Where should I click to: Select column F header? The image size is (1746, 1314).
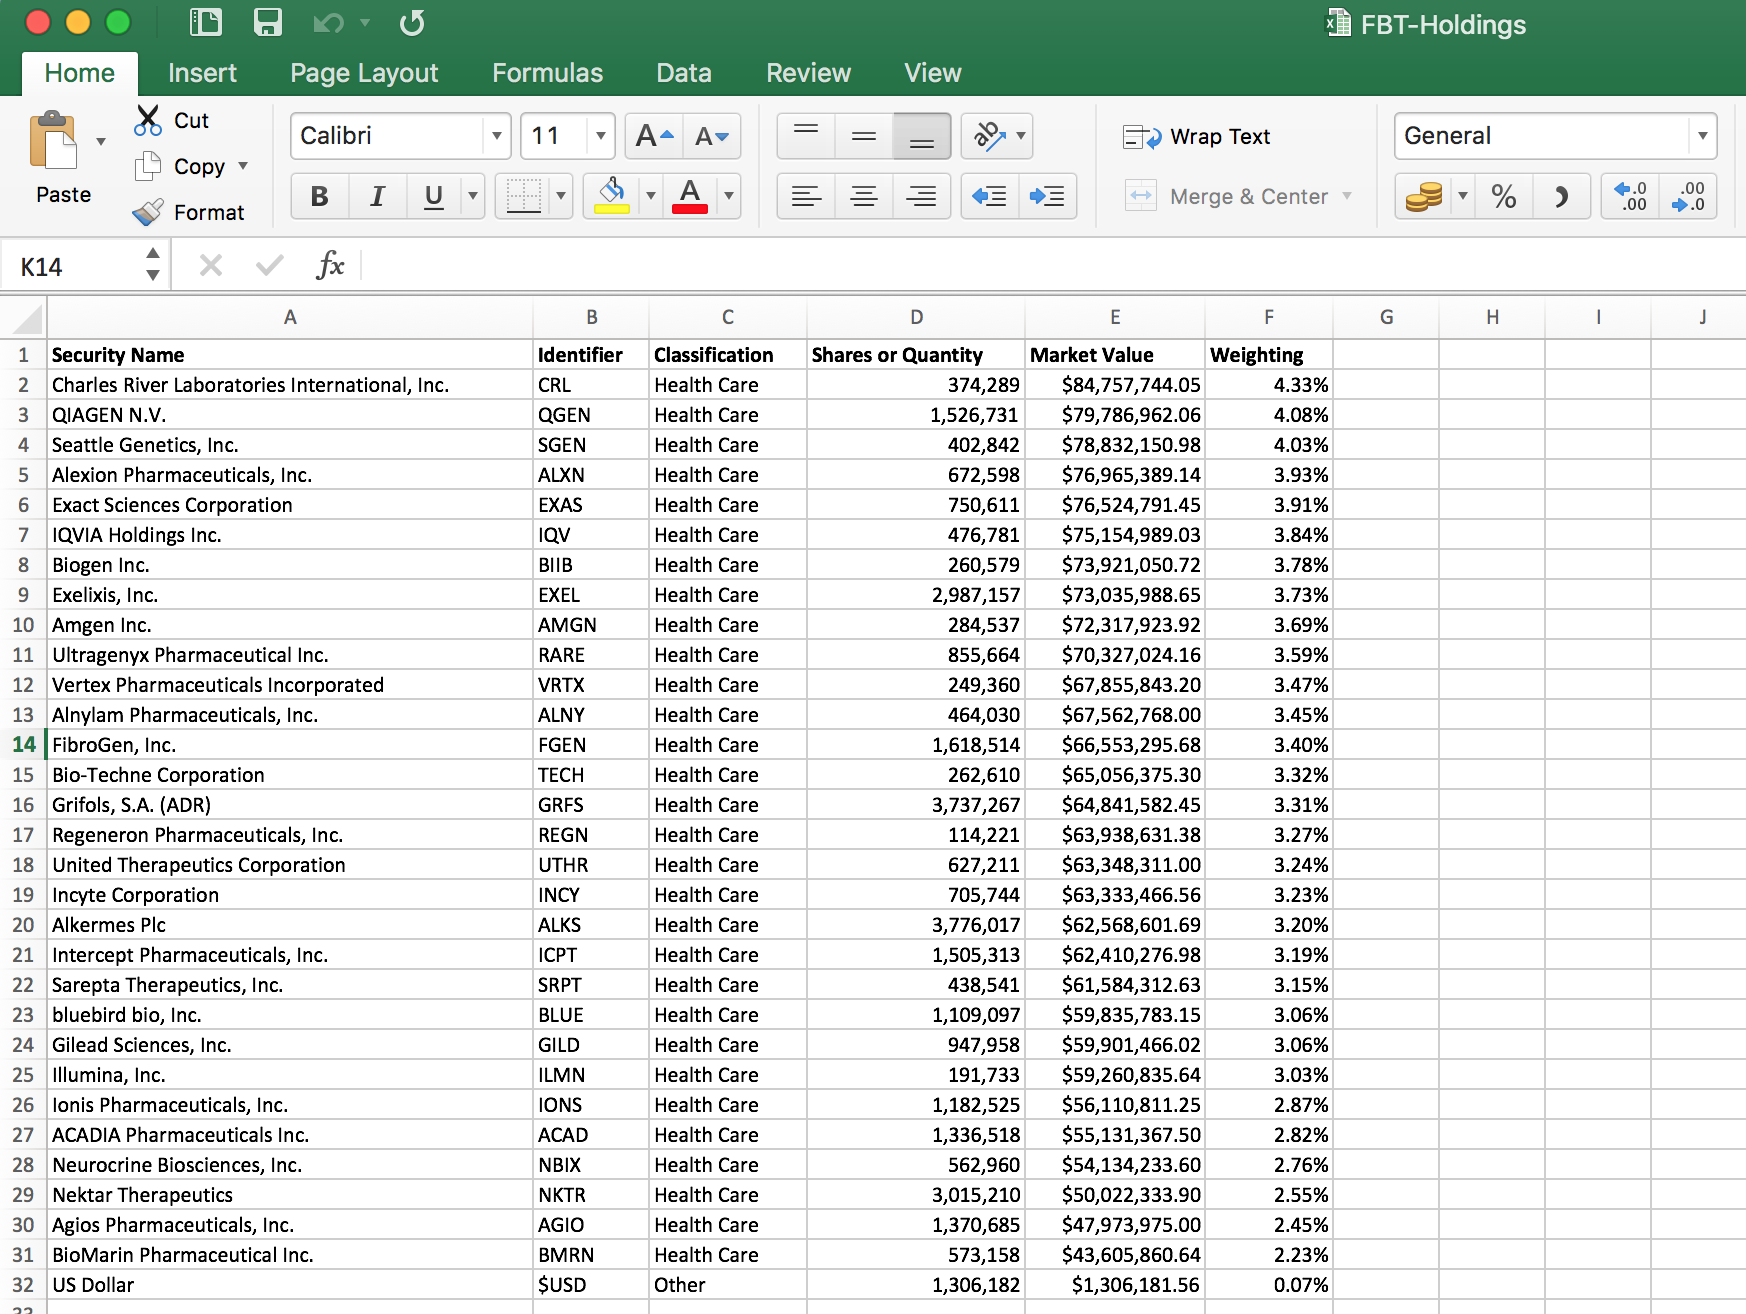1269,318
